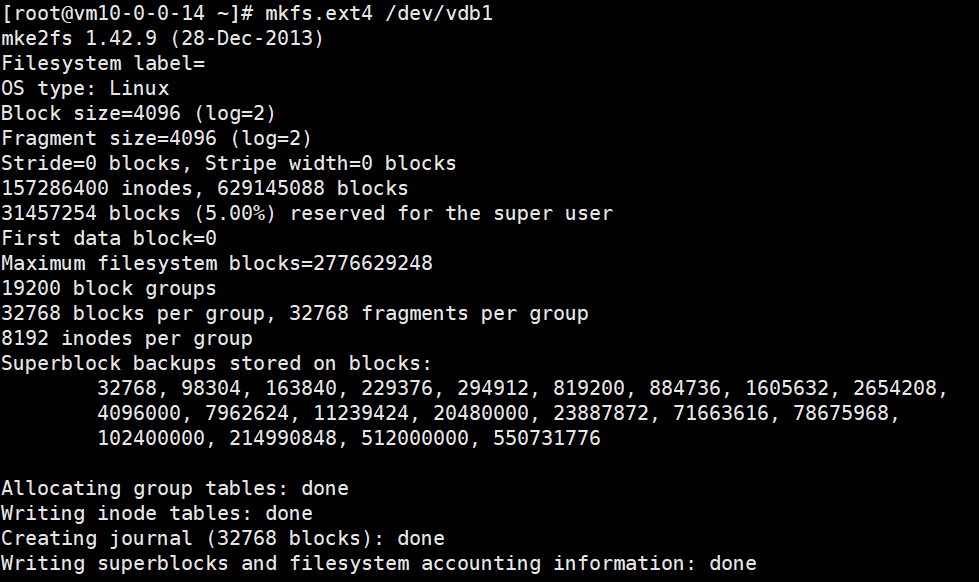Click the Fragment size=4096 text

point(109,138)
